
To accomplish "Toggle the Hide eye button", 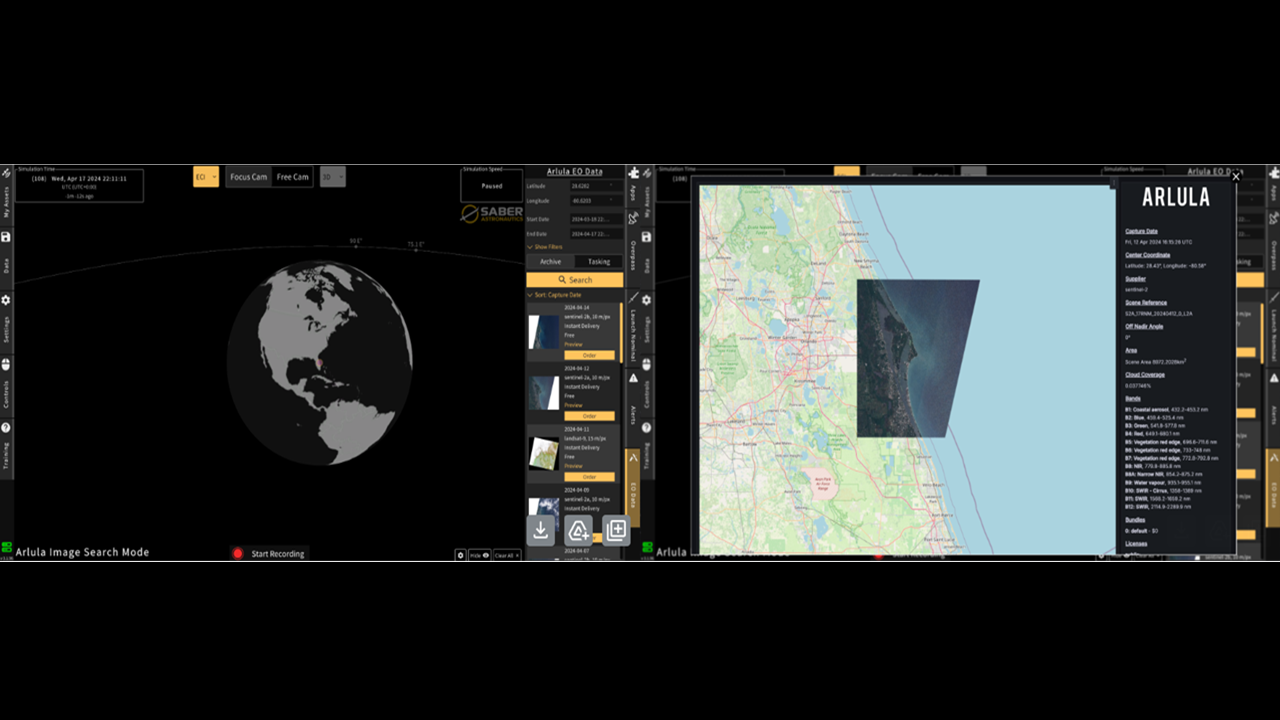I will pos(480,555).
